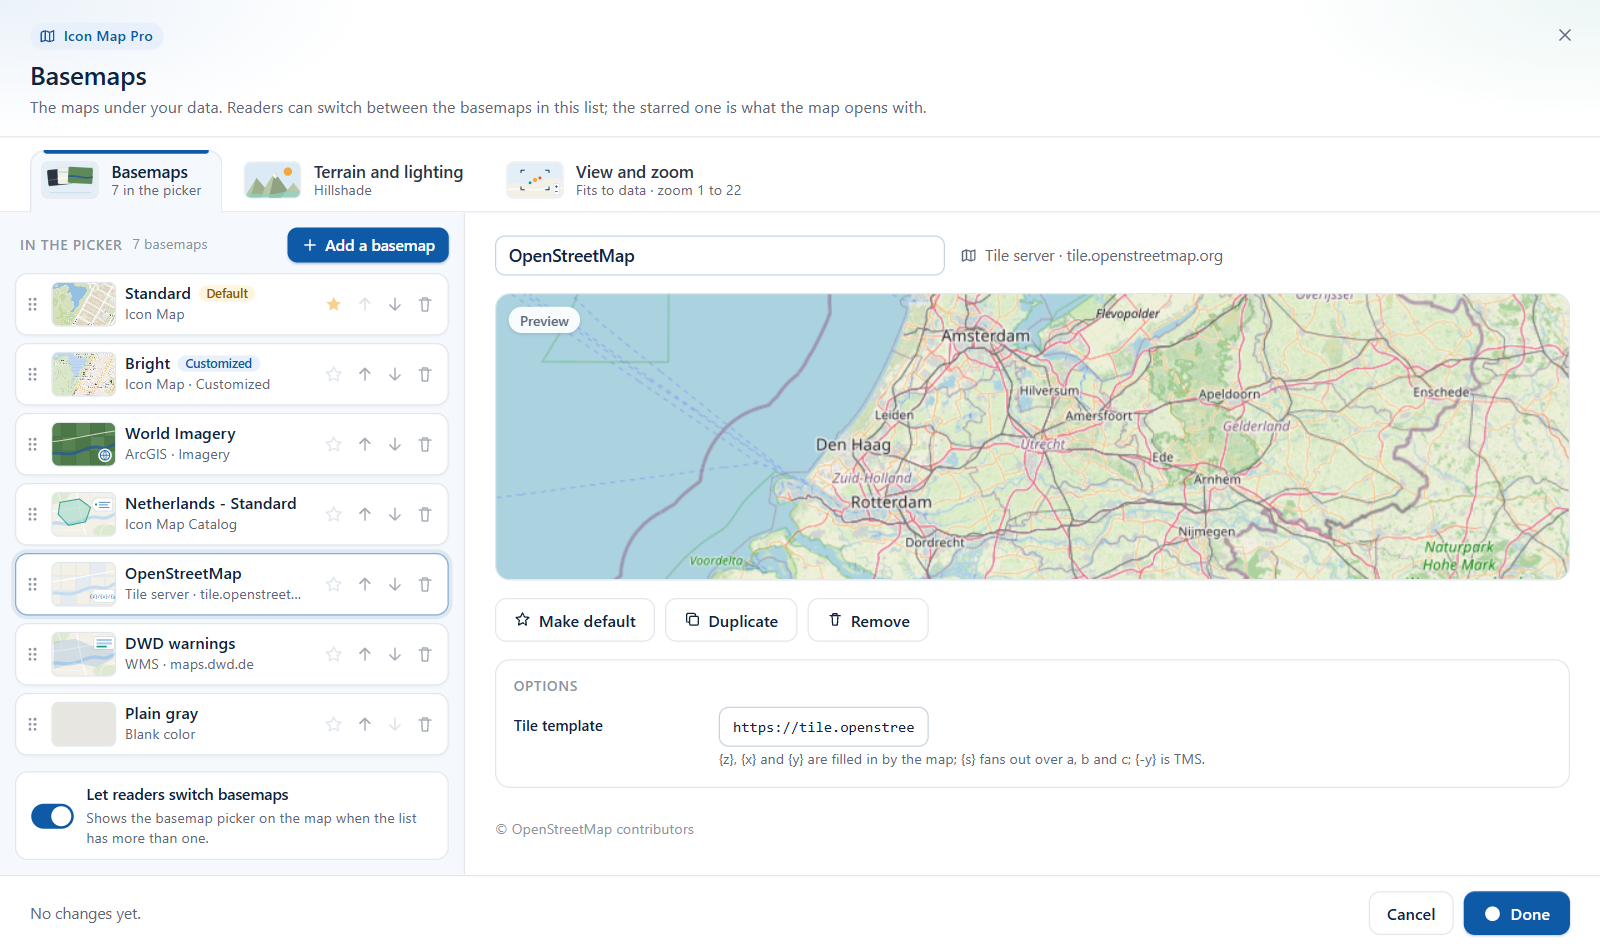Click the map preview image

pyautogui.click(x=1032, y=437)
